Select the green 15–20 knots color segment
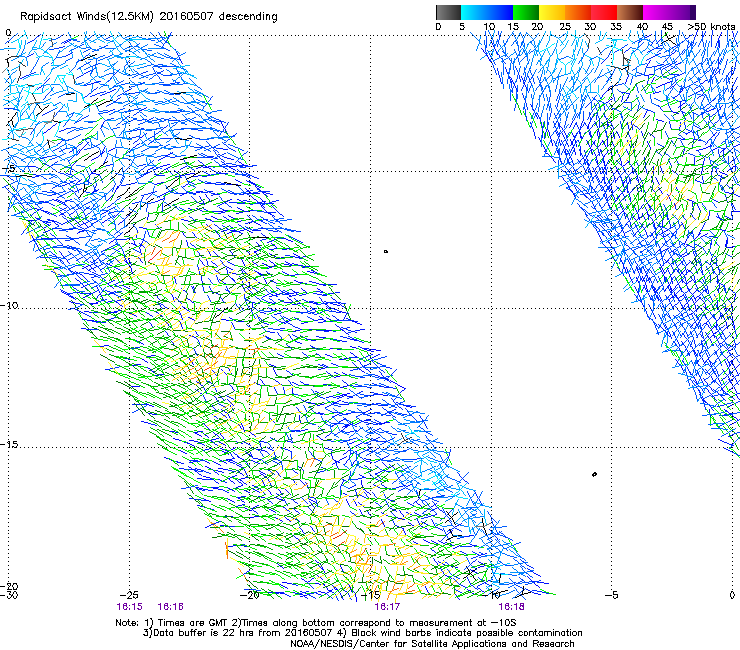This screenshot has width=740, height=650. click(x=526, y=12)
